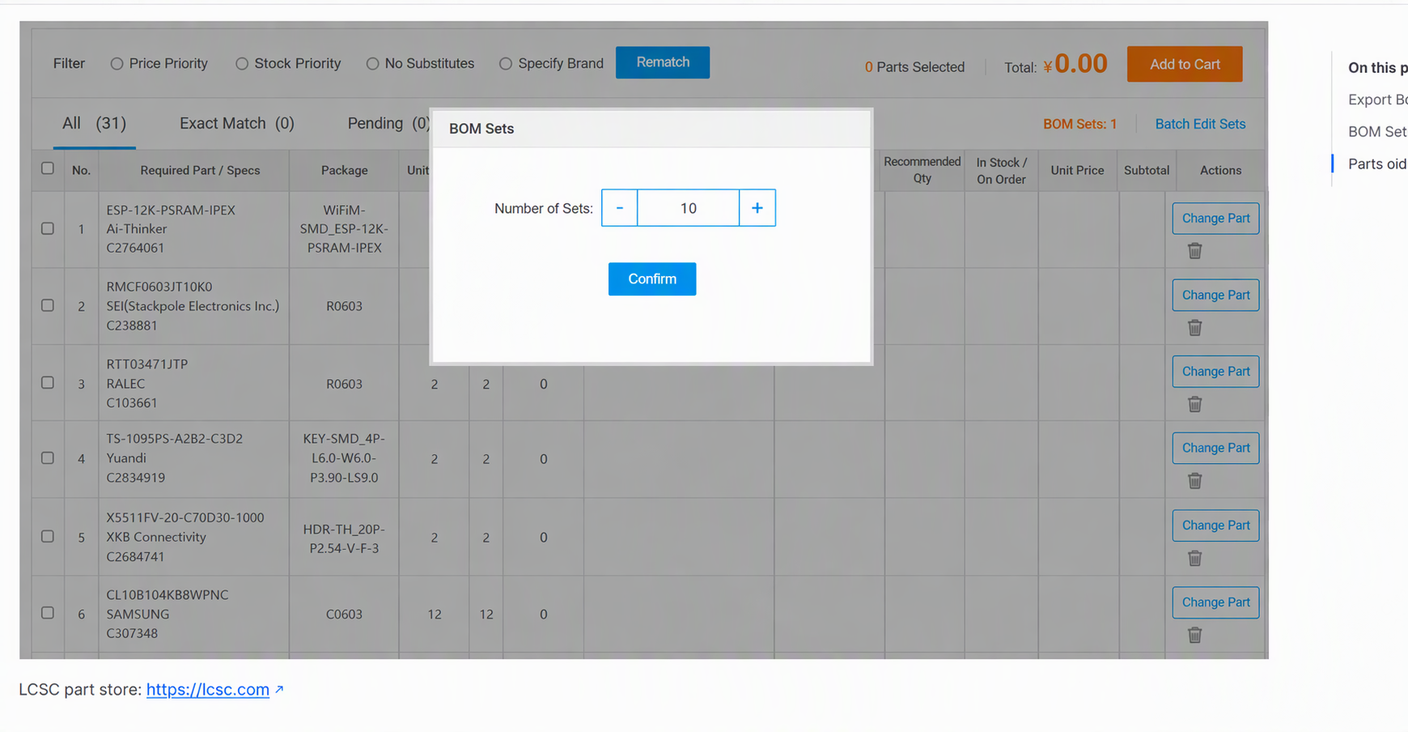Check row 2 RMCF0603JT10K0 checkbox

(47, 305)
